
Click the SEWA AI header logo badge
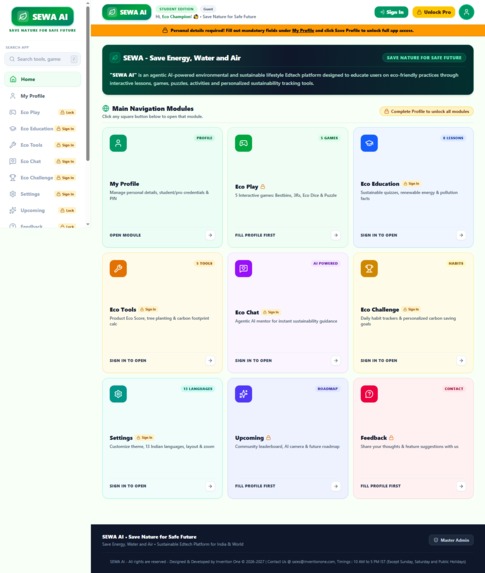click(126, 12)
